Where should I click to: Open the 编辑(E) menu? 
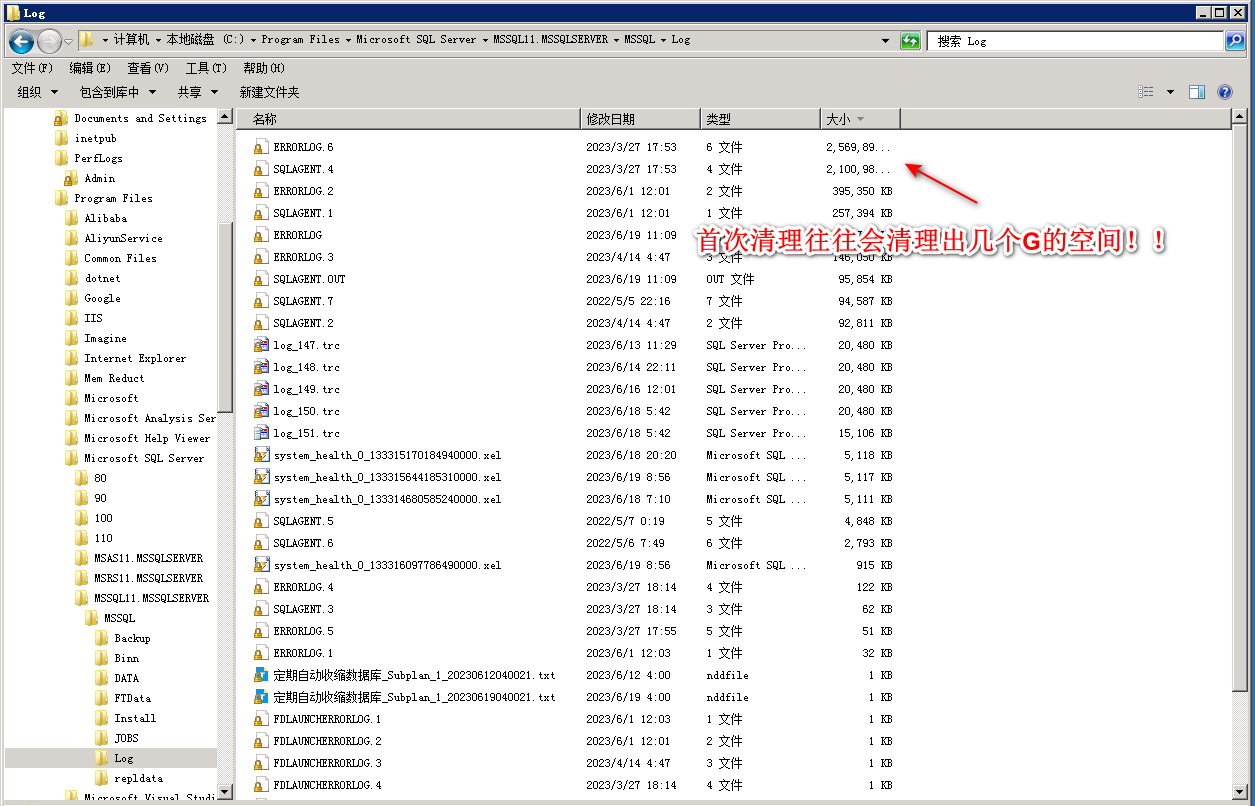point(90,68)
